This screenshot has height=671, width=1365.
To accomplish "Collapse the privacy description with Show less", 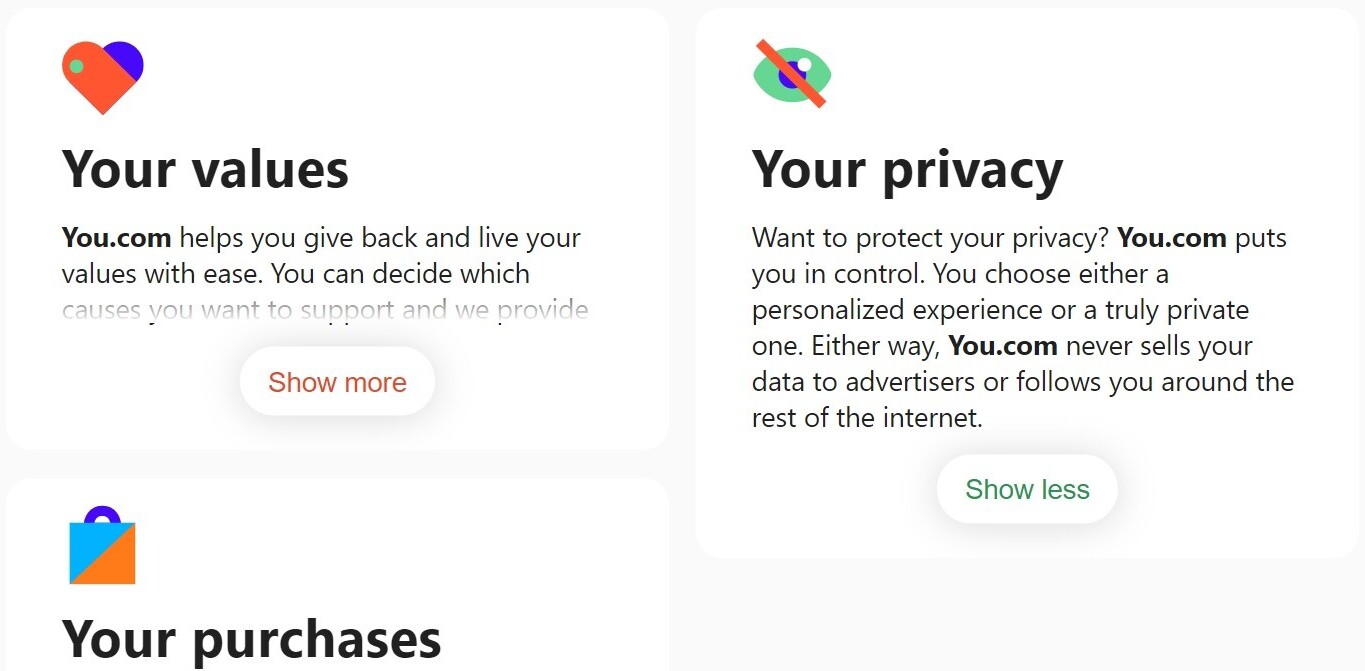I will [1027, 489].
